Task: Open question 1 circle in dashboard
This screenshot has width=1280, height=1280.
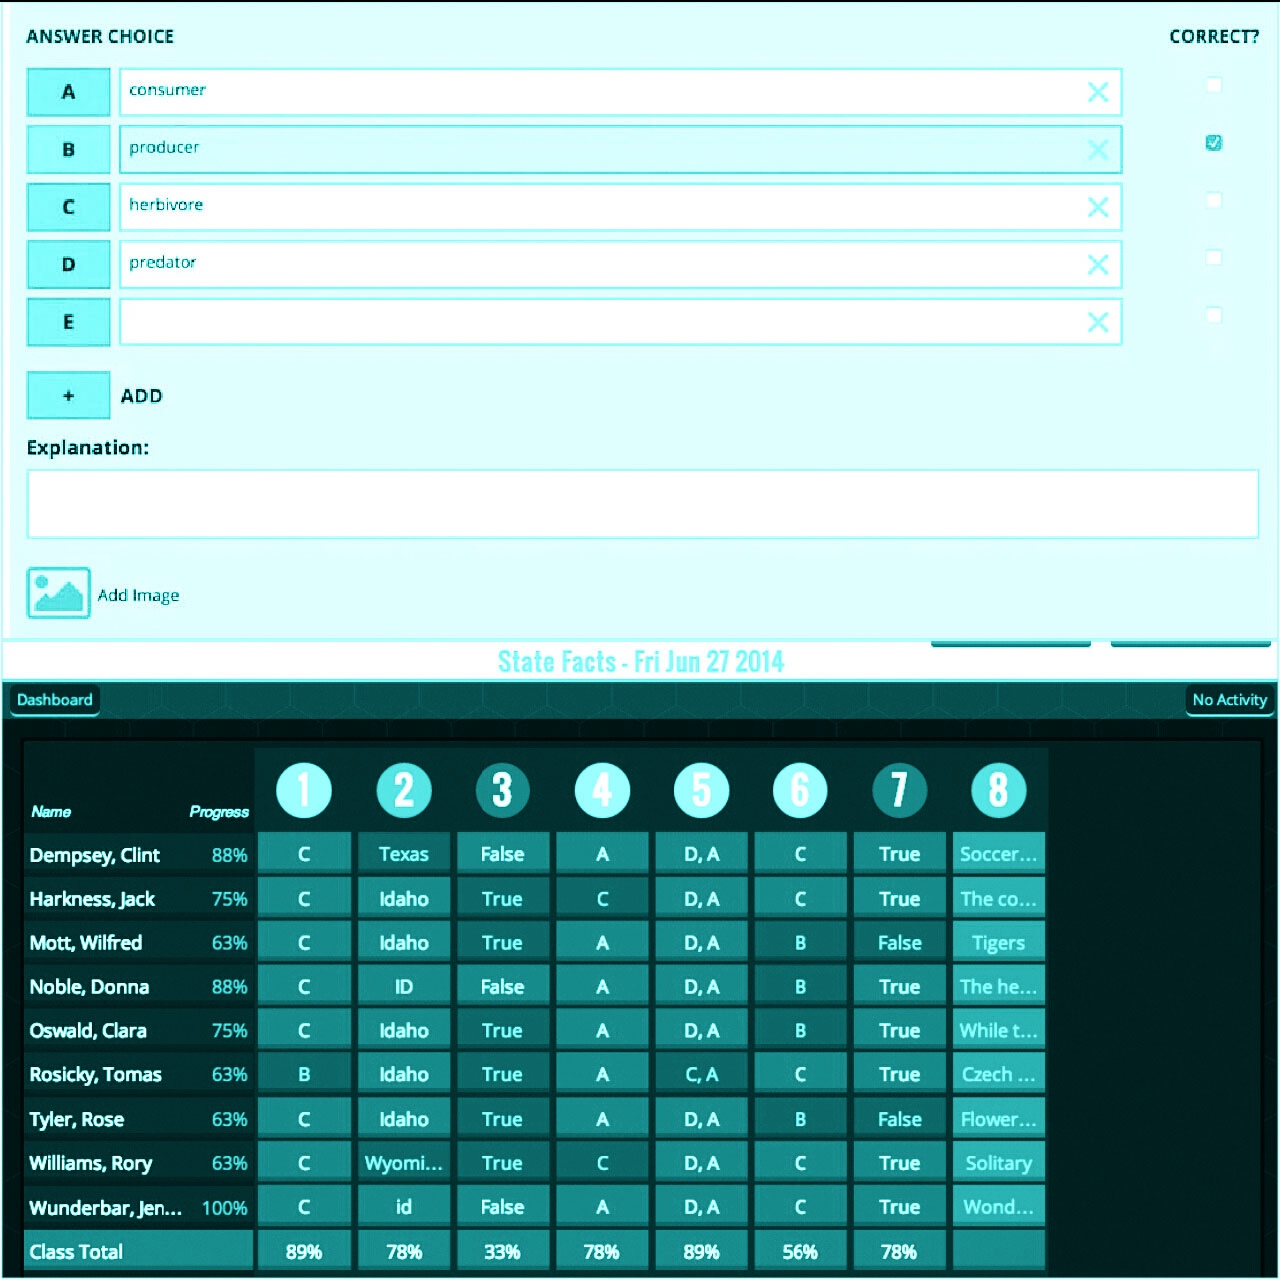Action: pyautogui.click(x=304, y=790)
